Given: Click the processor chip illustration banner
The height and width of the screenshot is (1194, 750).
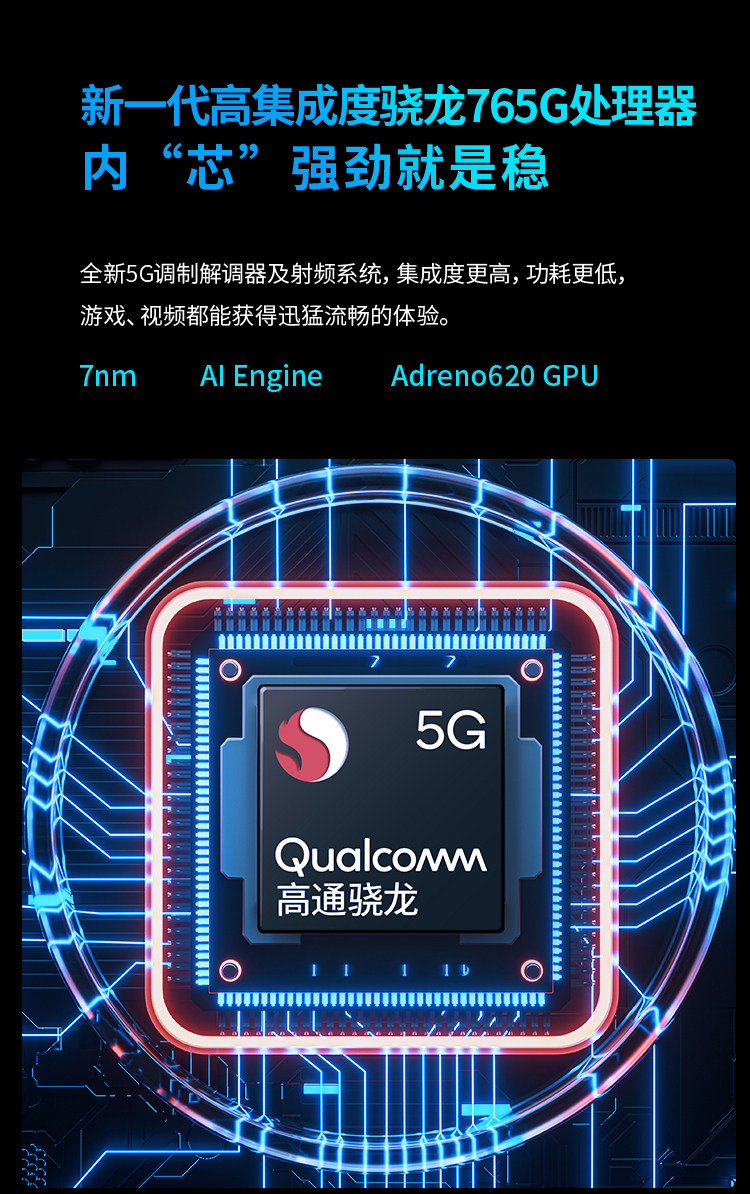Looking at the screenshot, I should coord(378,822).
